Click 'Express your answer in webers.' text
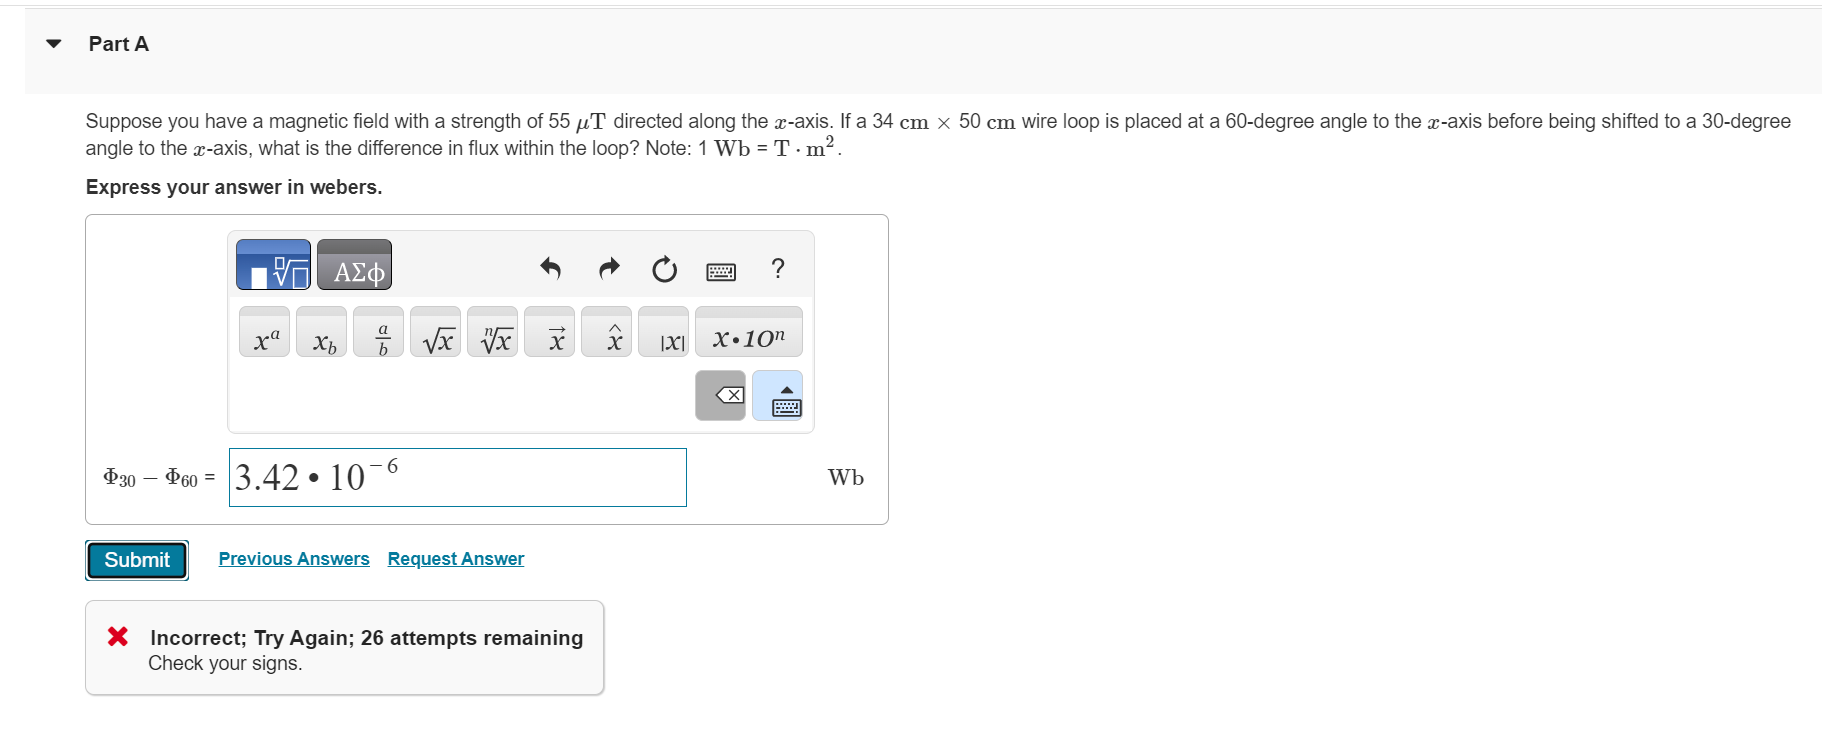This screenshot has height=736, width=1822. 234,187
